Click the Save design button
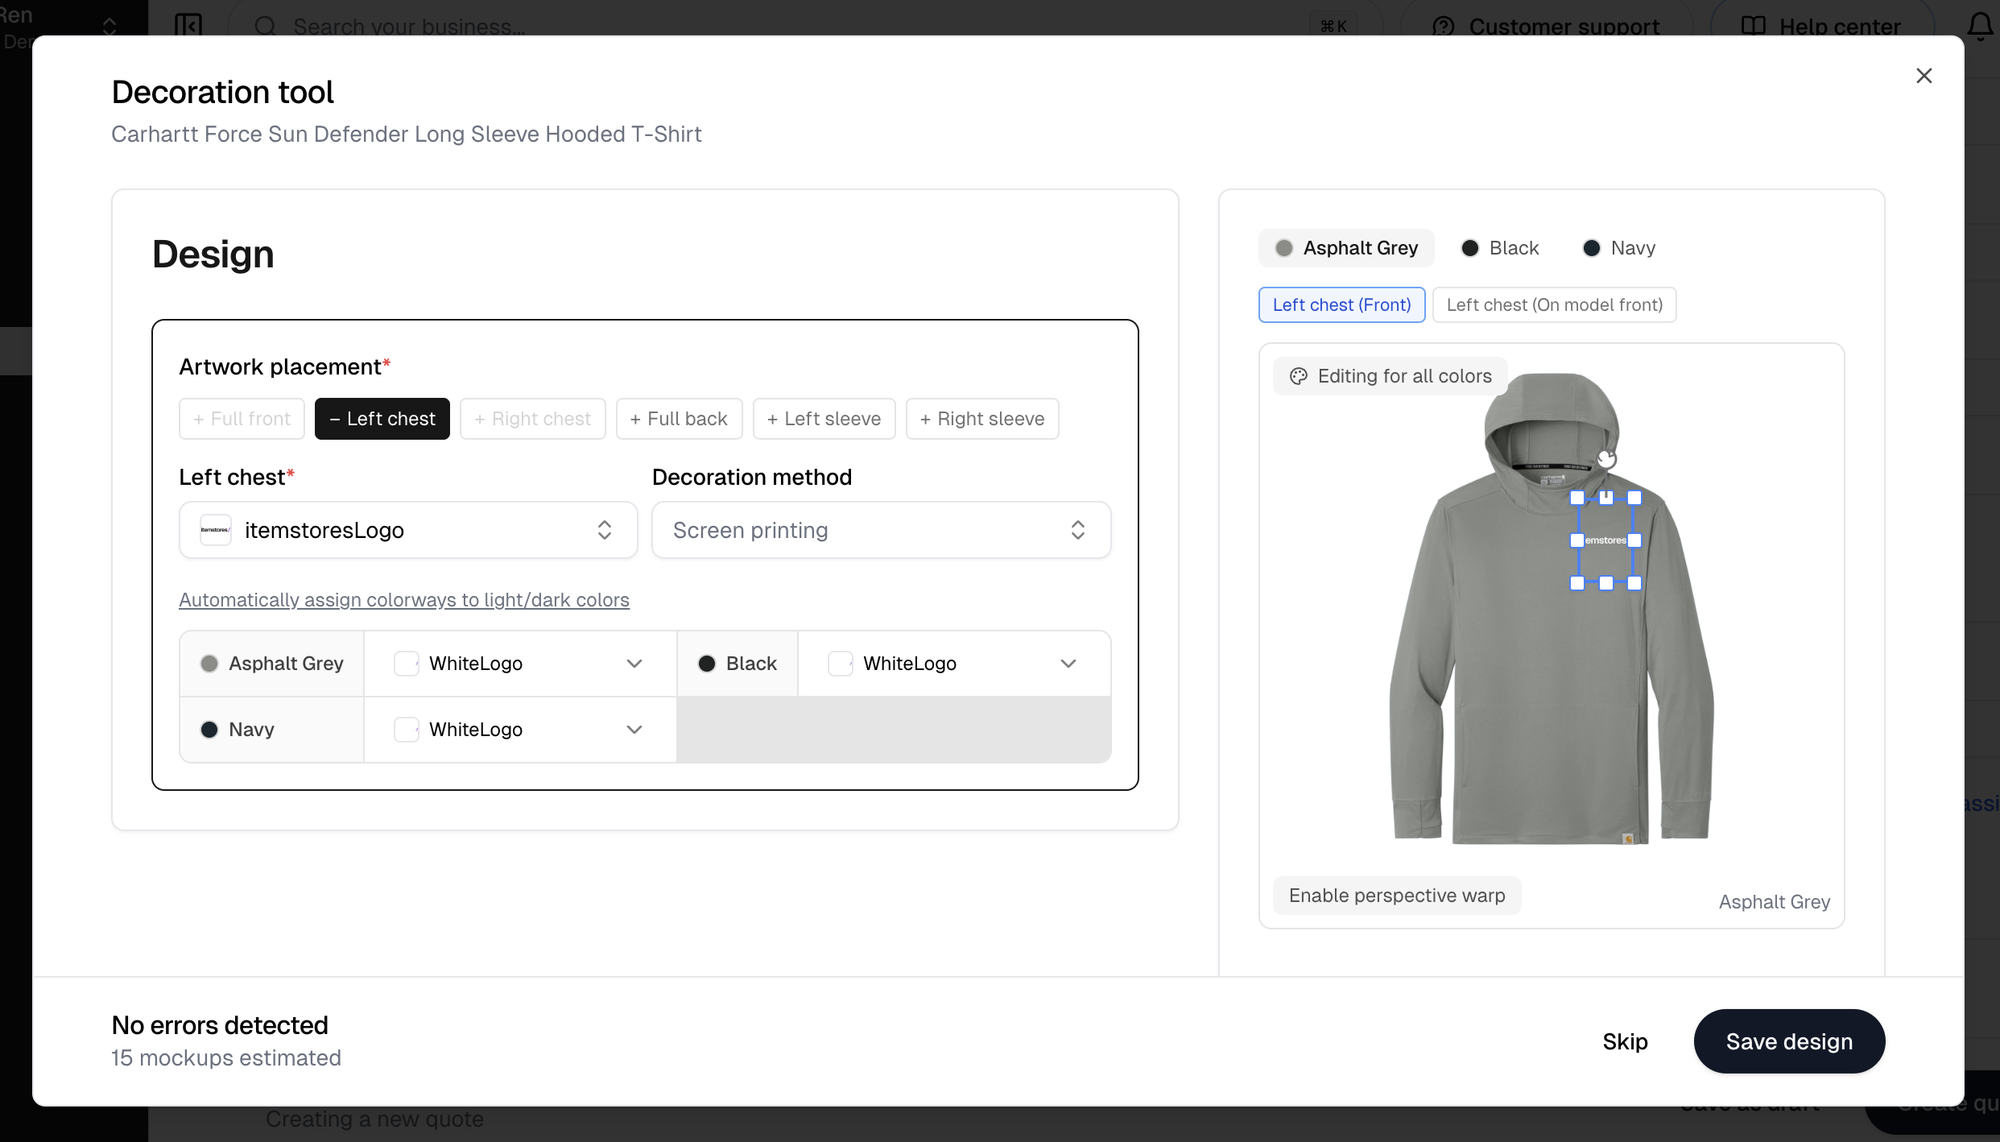The image size is (2000, 1142). 1789,1042
